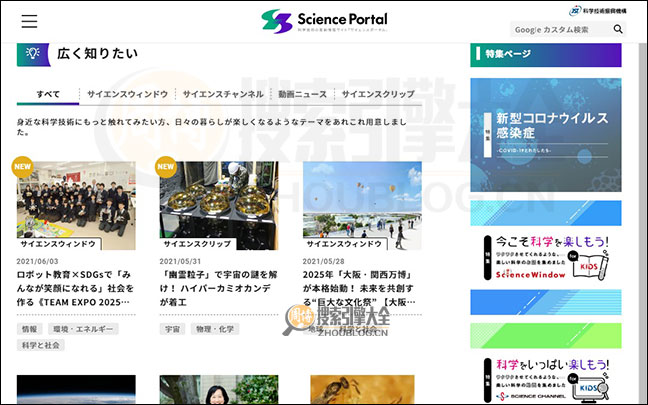Open the JST logo link at top right
Viewport: 648px width, 405px height.
point(598,11)
